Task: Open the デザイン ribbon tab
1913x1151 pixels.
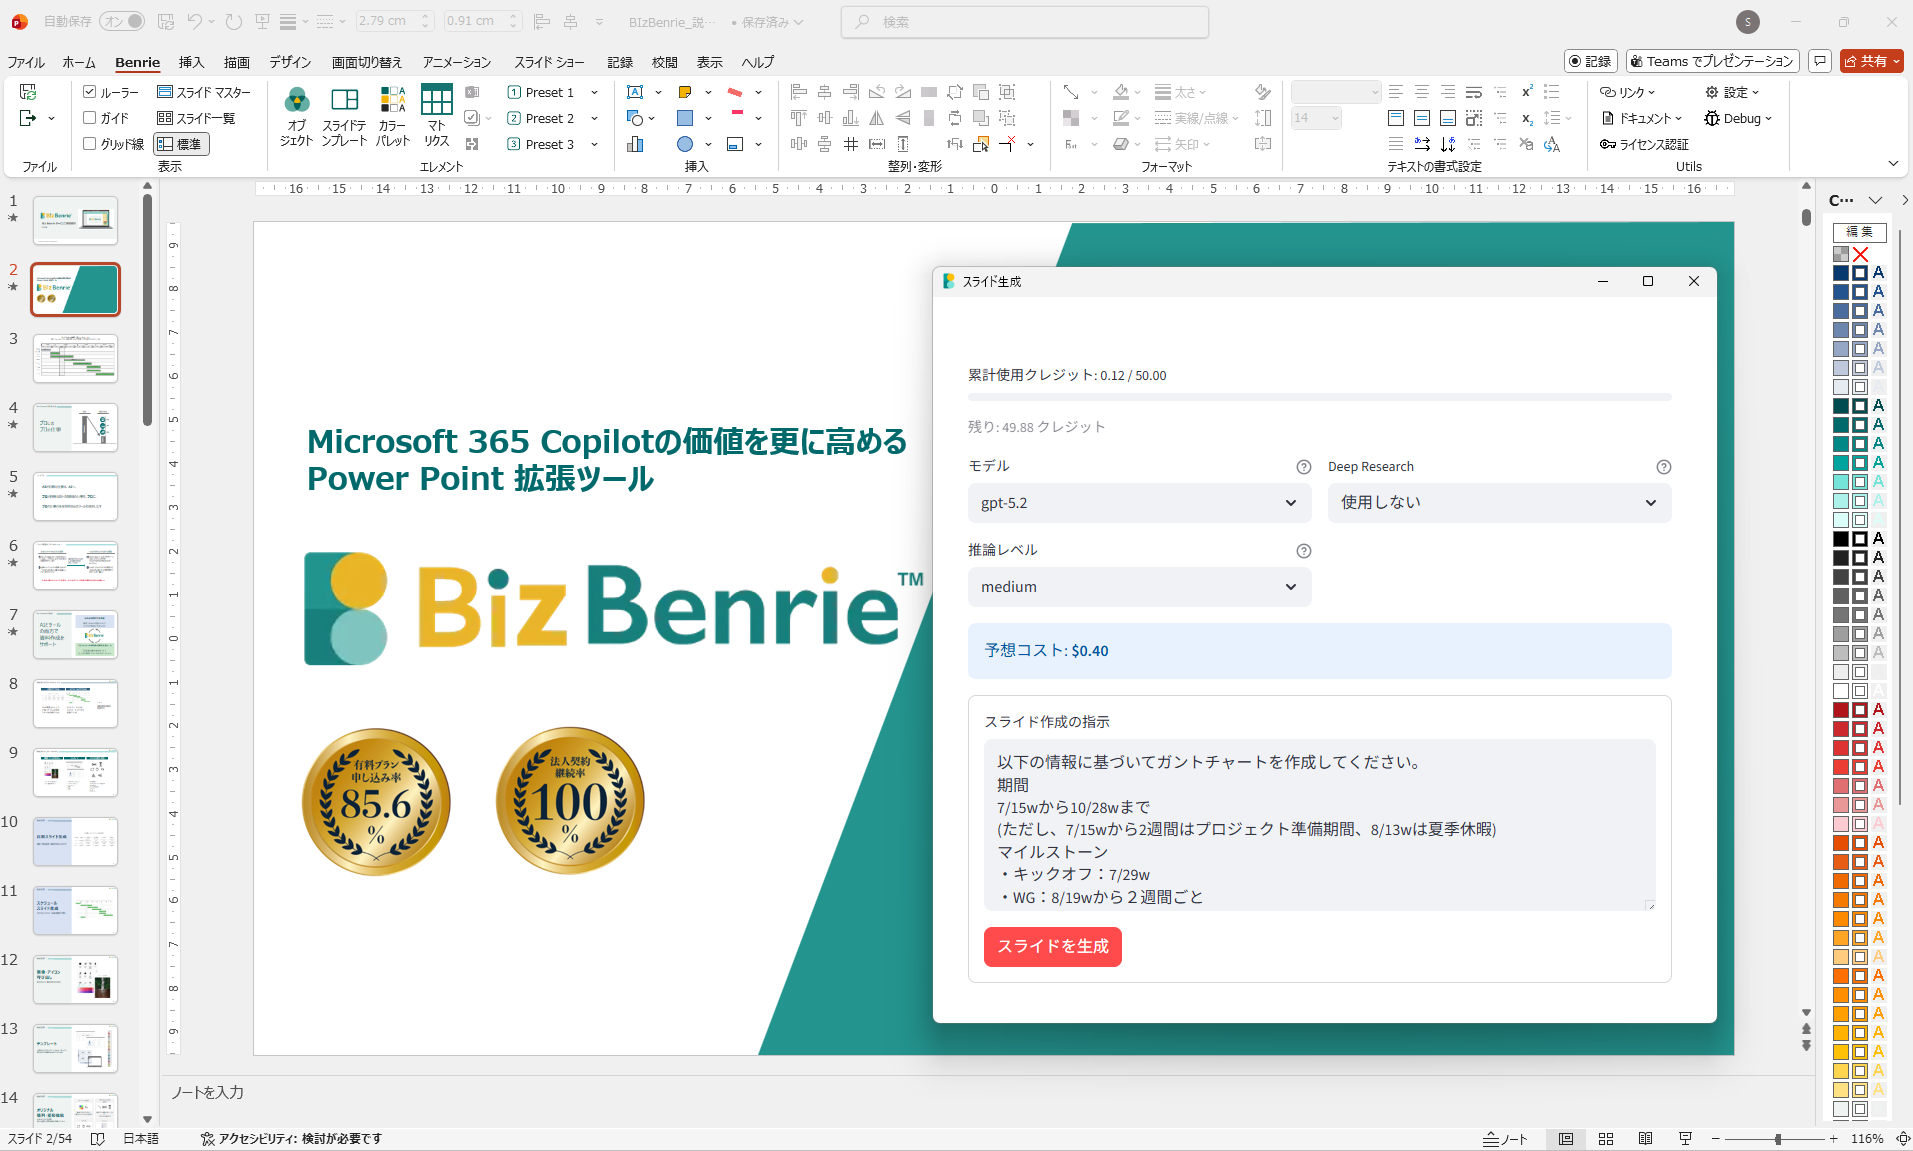Action: [x=290, y=62]
